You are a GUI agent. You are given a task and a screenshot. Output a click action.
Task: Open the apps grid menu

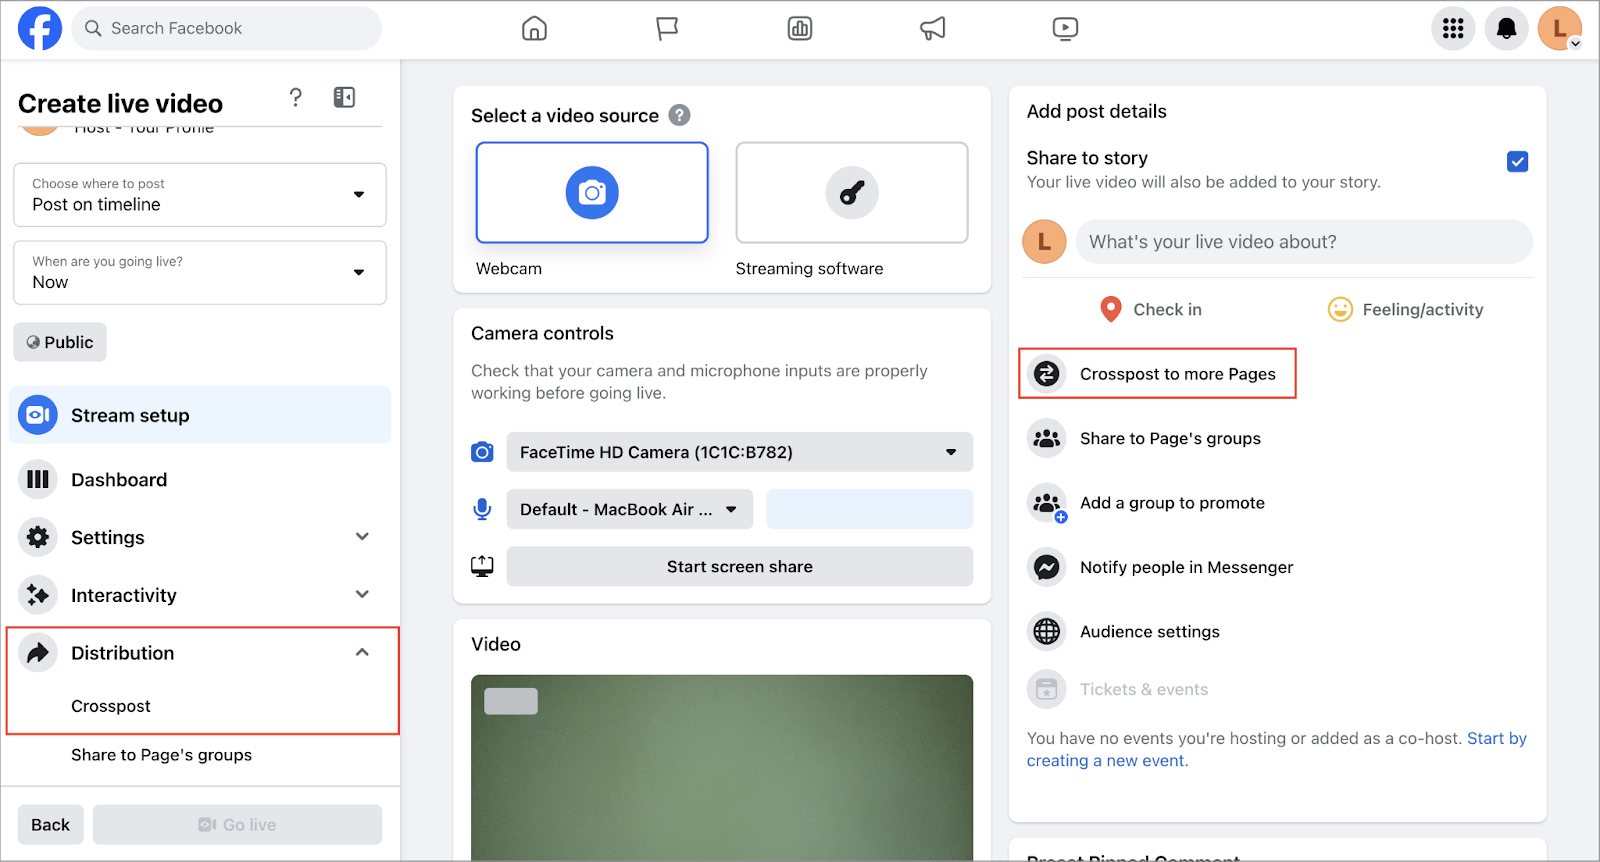coord(1453,29)
